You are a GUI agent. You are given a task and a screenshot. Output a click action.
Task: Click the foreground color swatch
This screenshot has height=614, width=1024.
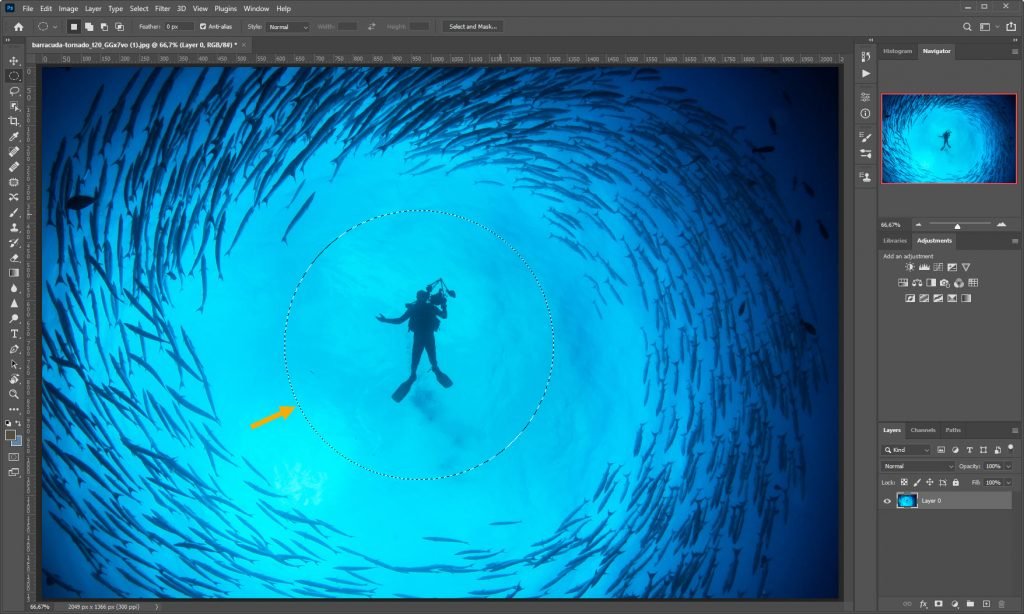pos(10,435)
